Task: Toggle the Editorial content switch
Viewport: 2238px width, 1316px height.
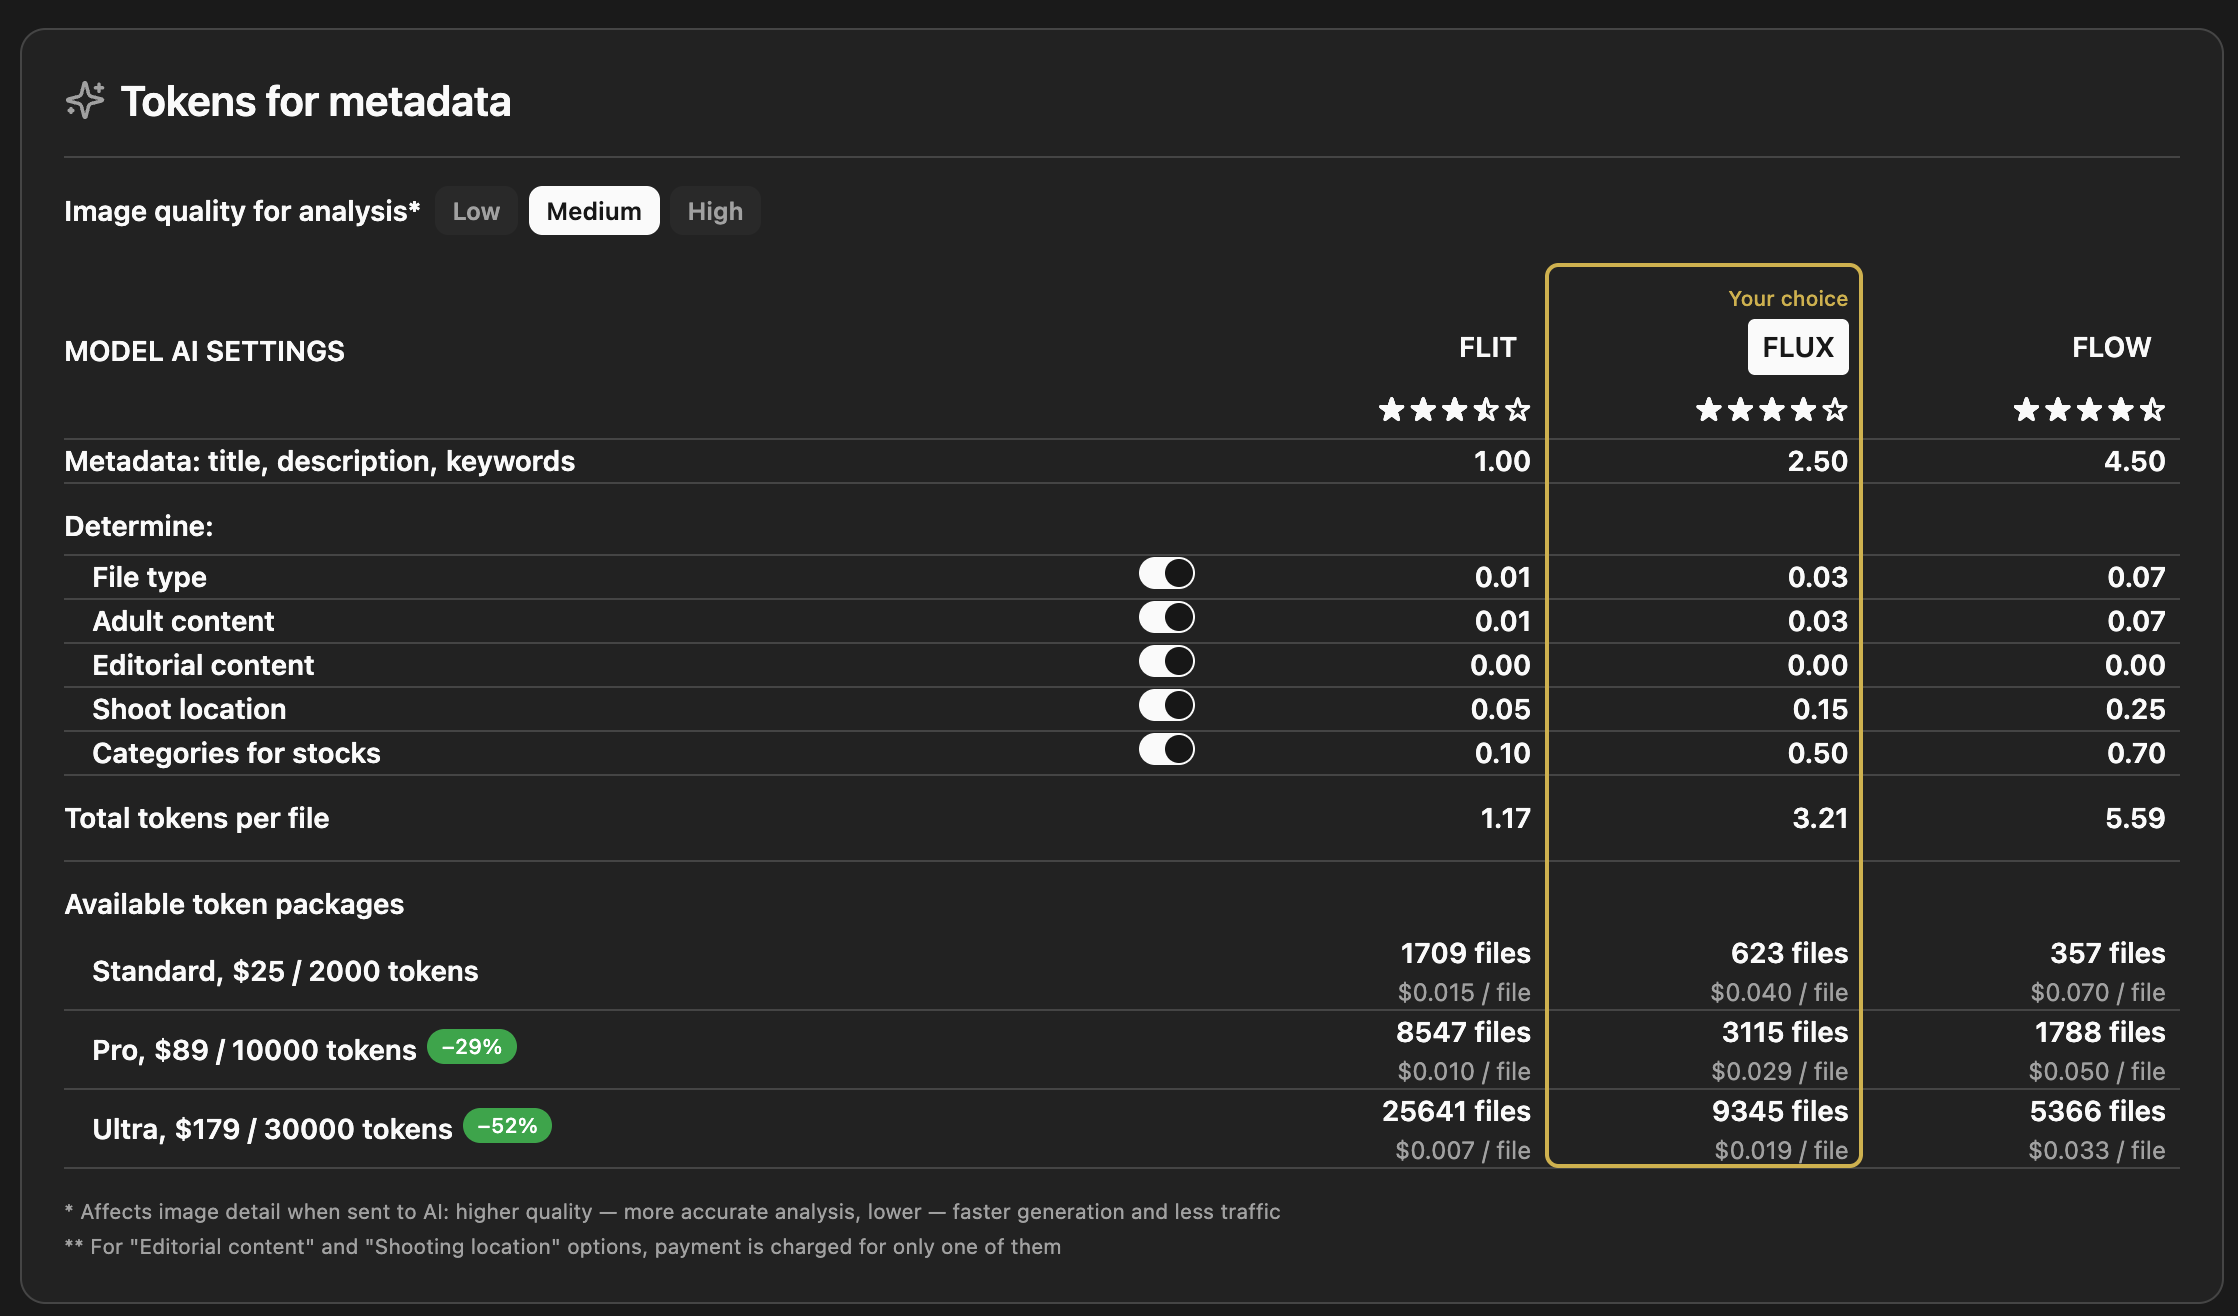Action: 1166,662
